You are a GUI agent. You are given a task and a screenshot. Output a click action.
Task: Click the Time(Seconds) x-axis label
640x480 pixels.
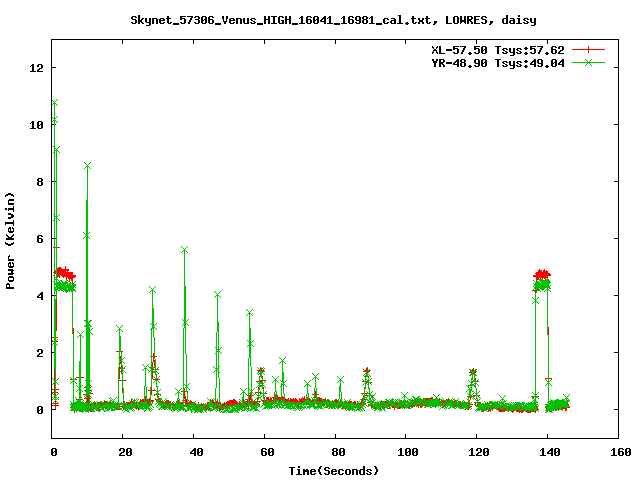point(334,471)
